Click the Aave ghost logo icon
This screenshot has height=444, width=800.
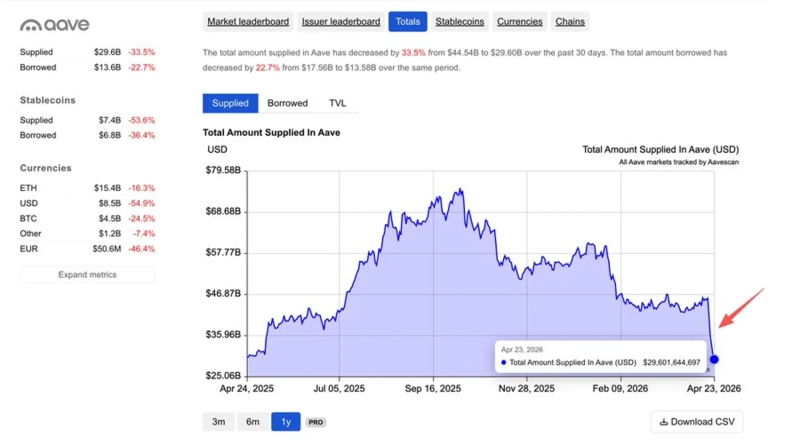point(31,24)
